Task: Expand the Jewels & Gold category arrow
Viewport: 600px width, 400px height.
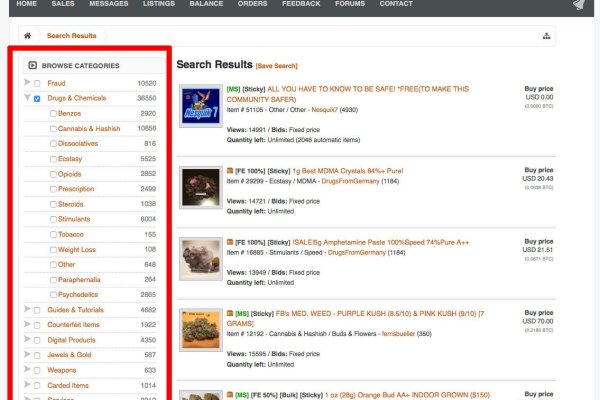Action: pyautogui.click(x=27, y=355)
